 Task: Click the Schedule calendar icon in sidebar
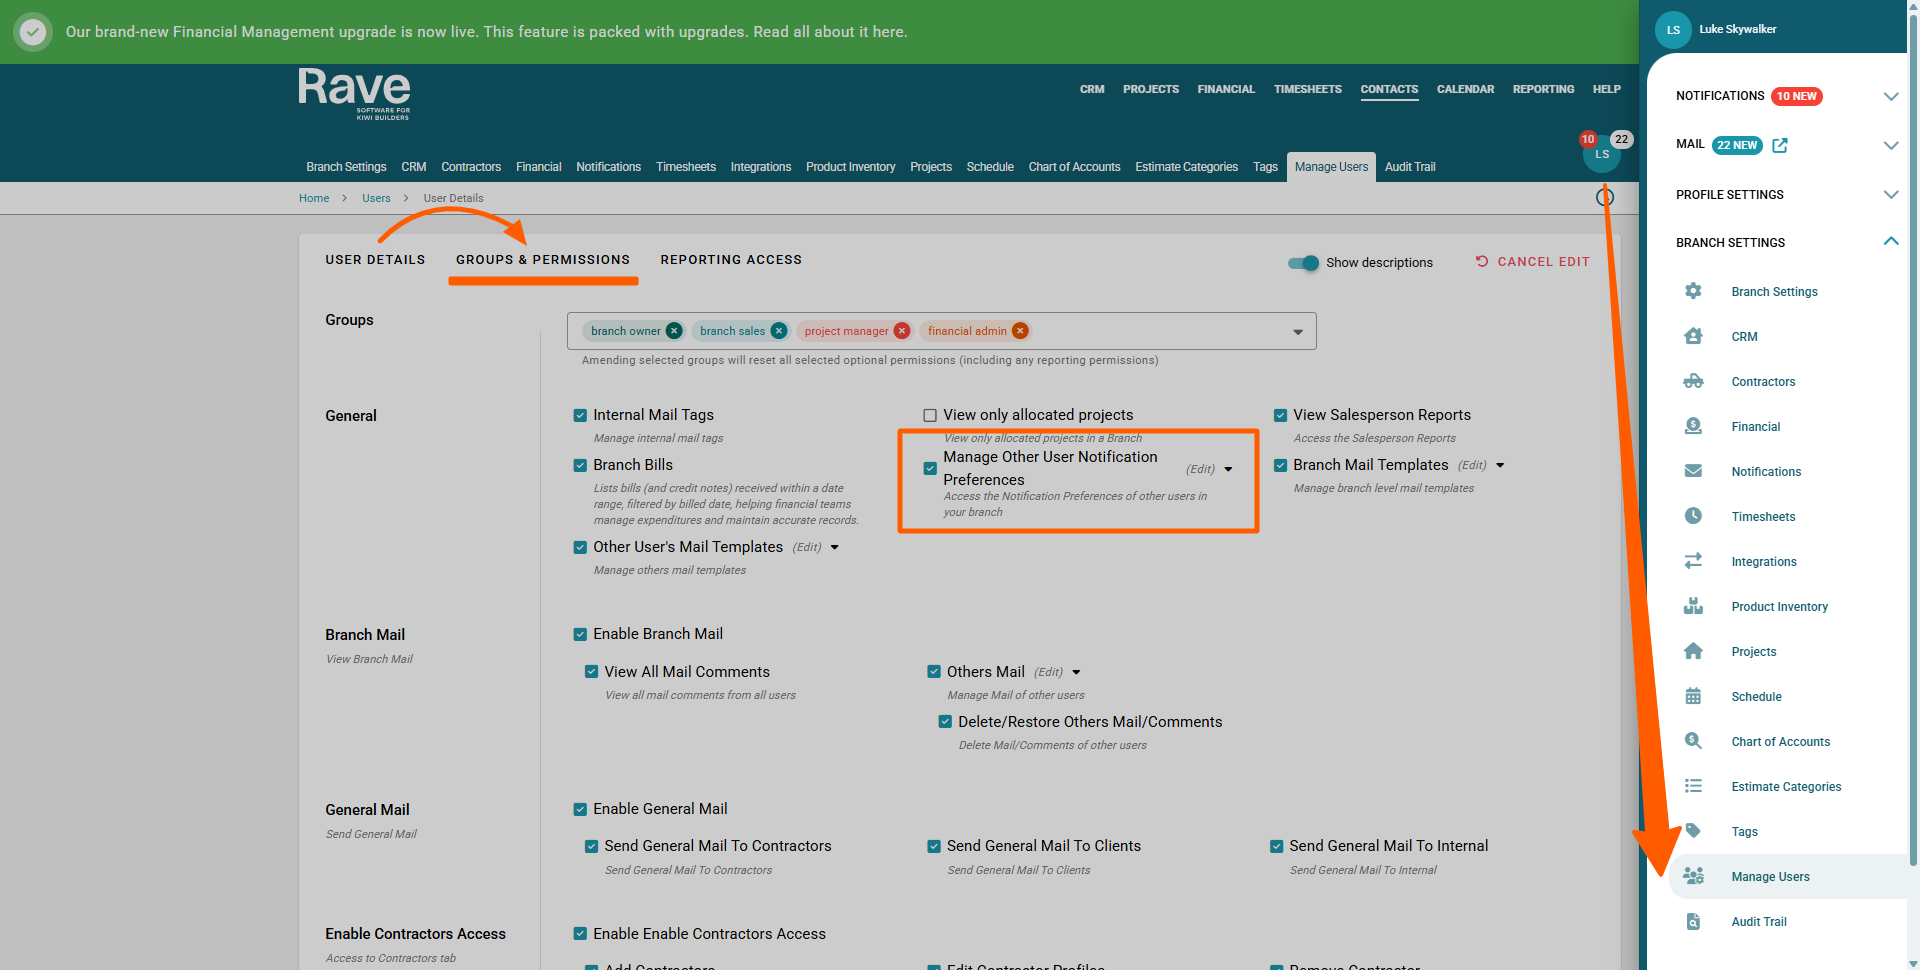click(x=1693, y=696)
